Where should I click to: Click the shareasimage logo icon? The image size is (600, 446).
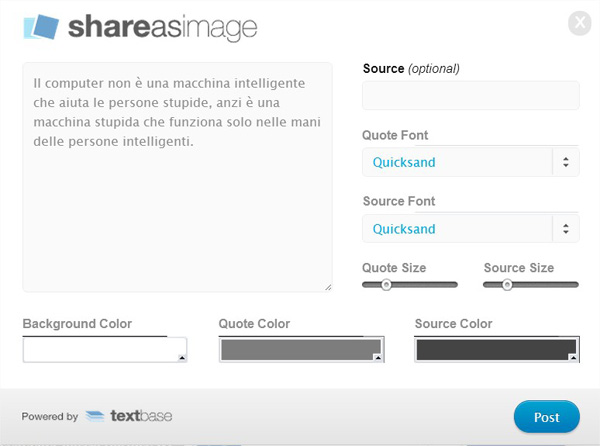click(41, 27)
